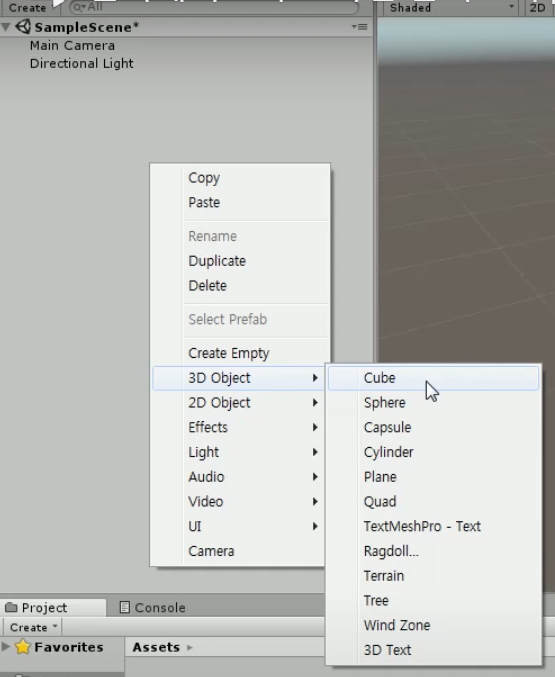Add a Wind Zone object

433,625
